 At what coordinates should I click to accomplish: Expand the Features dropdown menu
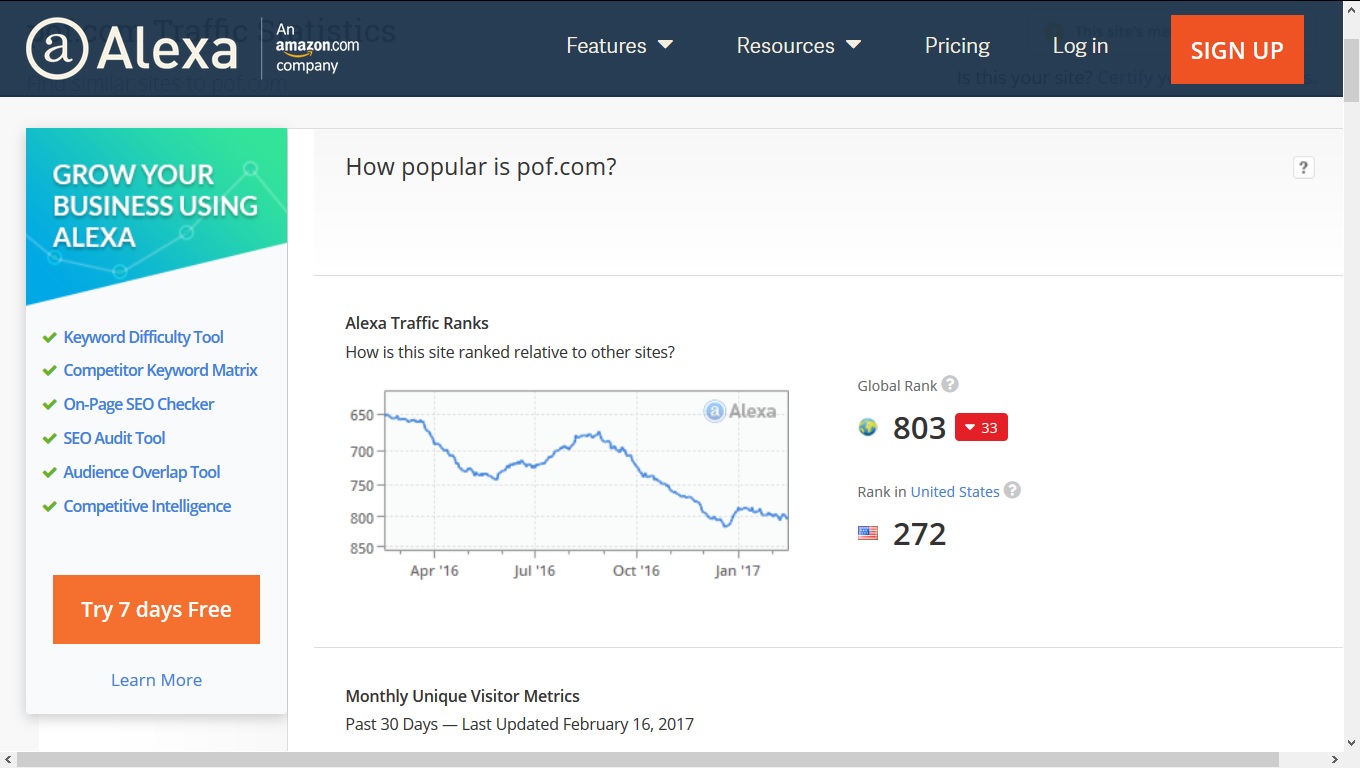pos(619,46)
